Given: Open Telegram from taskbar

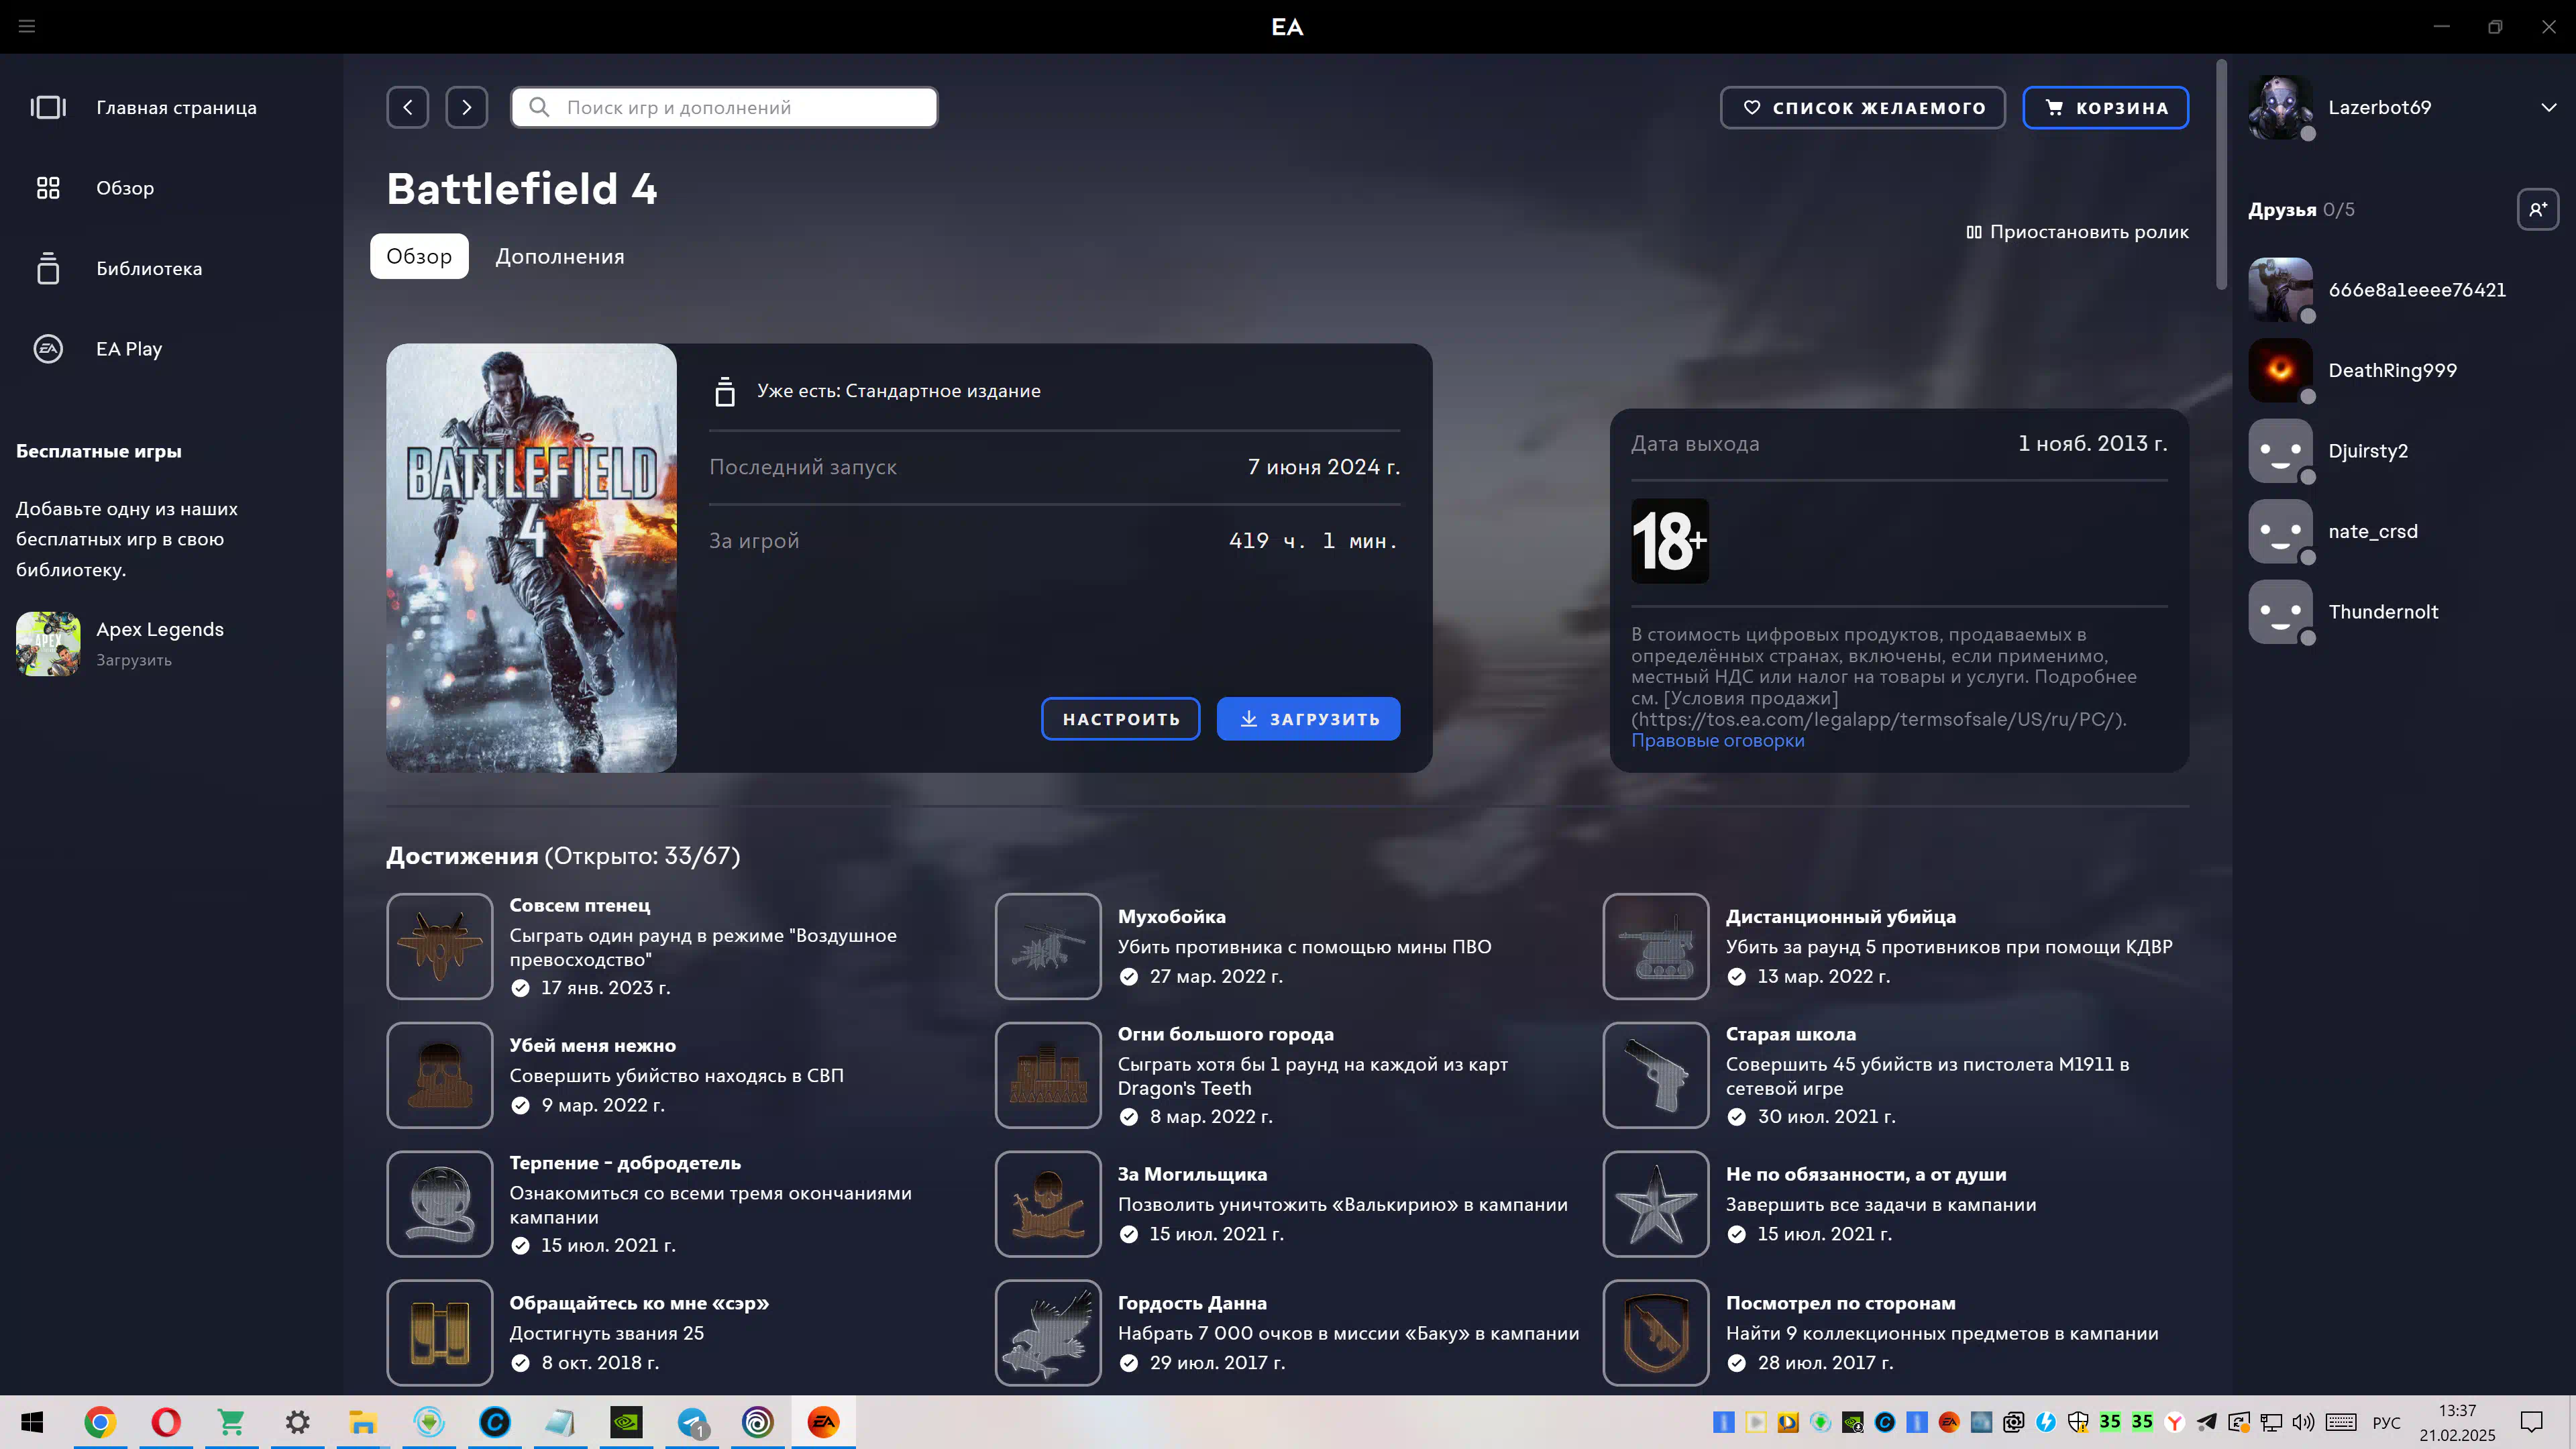Looking at the screenshot, I should pyautogui.click(x=692, y=1422).
